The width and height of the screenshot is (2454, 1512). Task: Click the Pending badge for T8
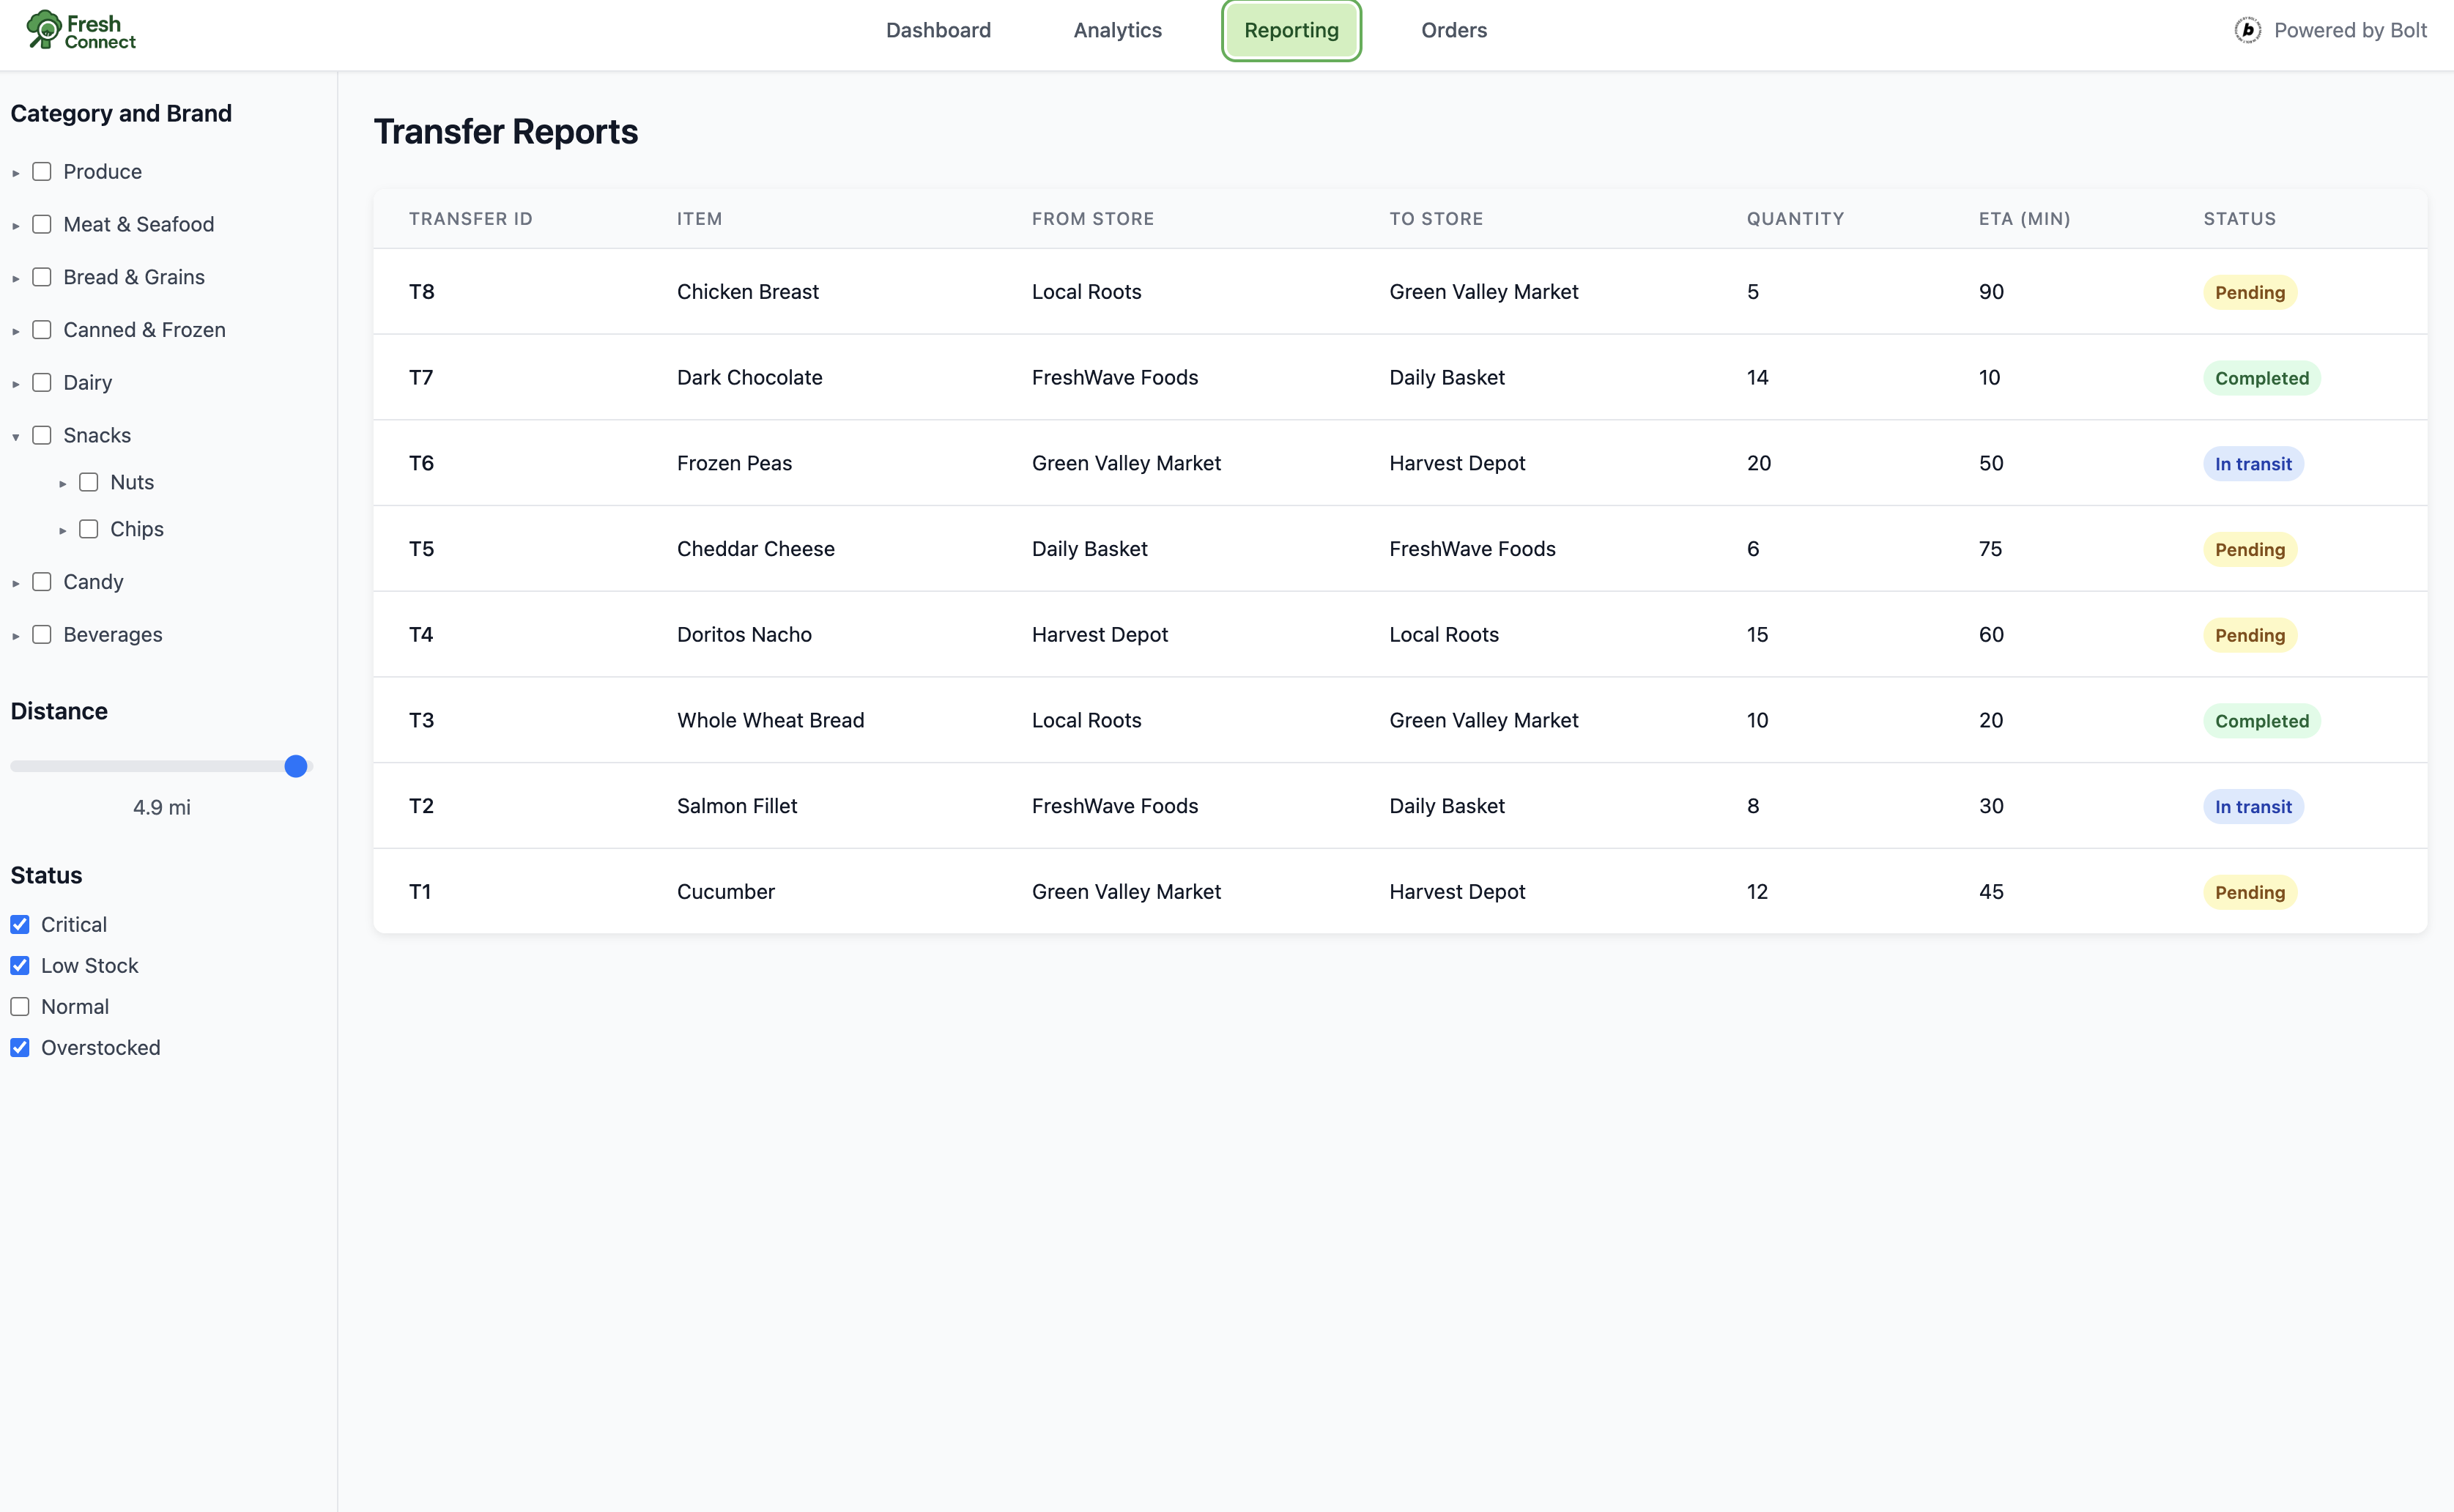tap(2249, 292)
